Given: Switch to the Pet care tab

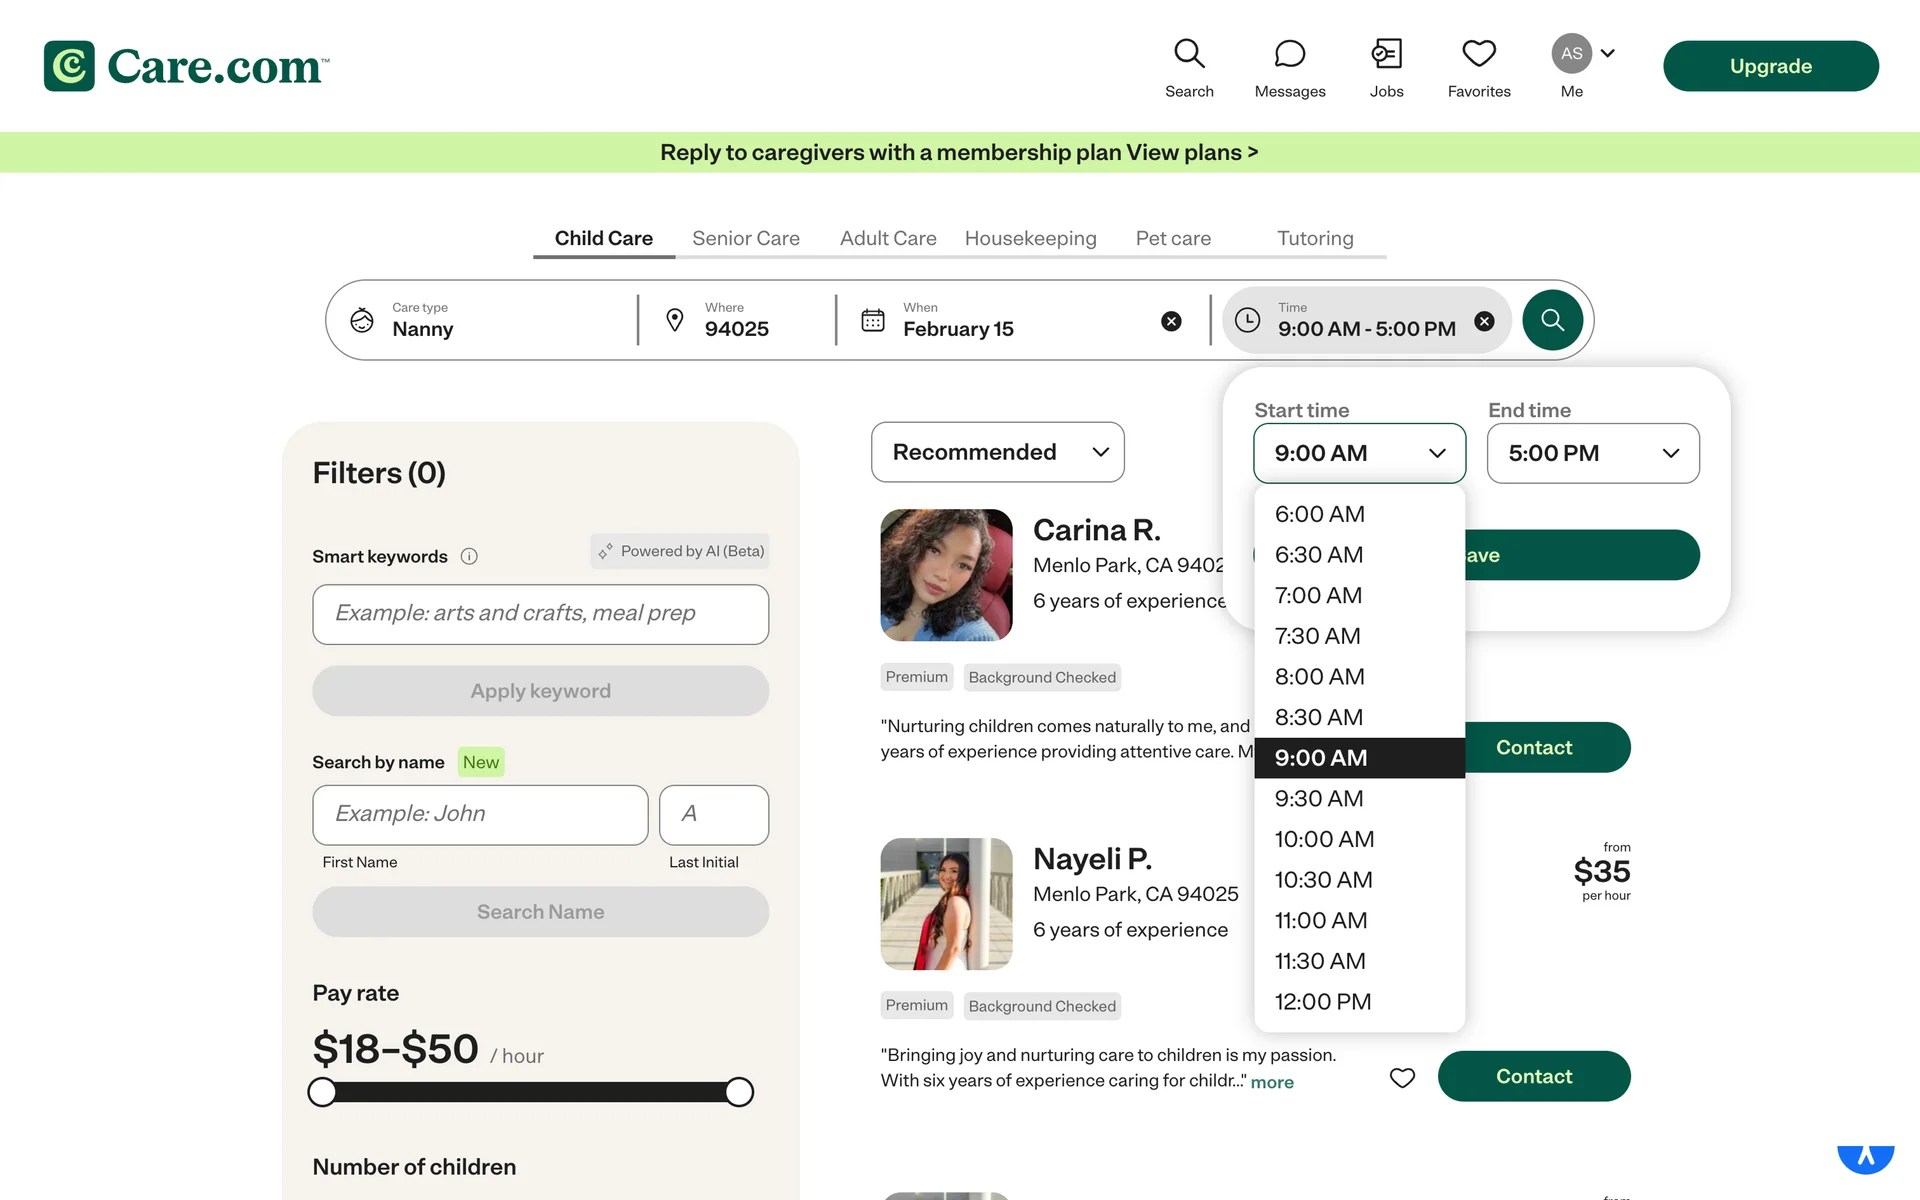Looking at the screenshot, I should 1172,238.
